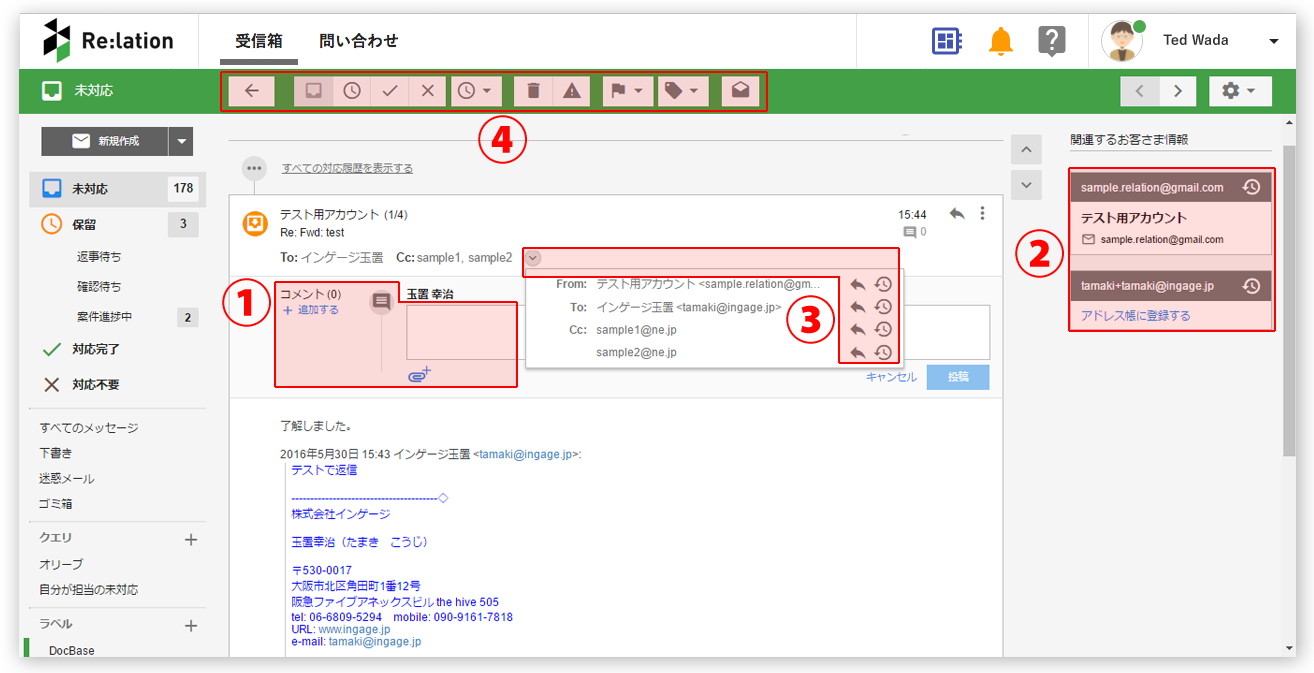Open the clock dropdown in the toolbar
The height and width of the screenshot is (673, 1314).
point(476,90)
